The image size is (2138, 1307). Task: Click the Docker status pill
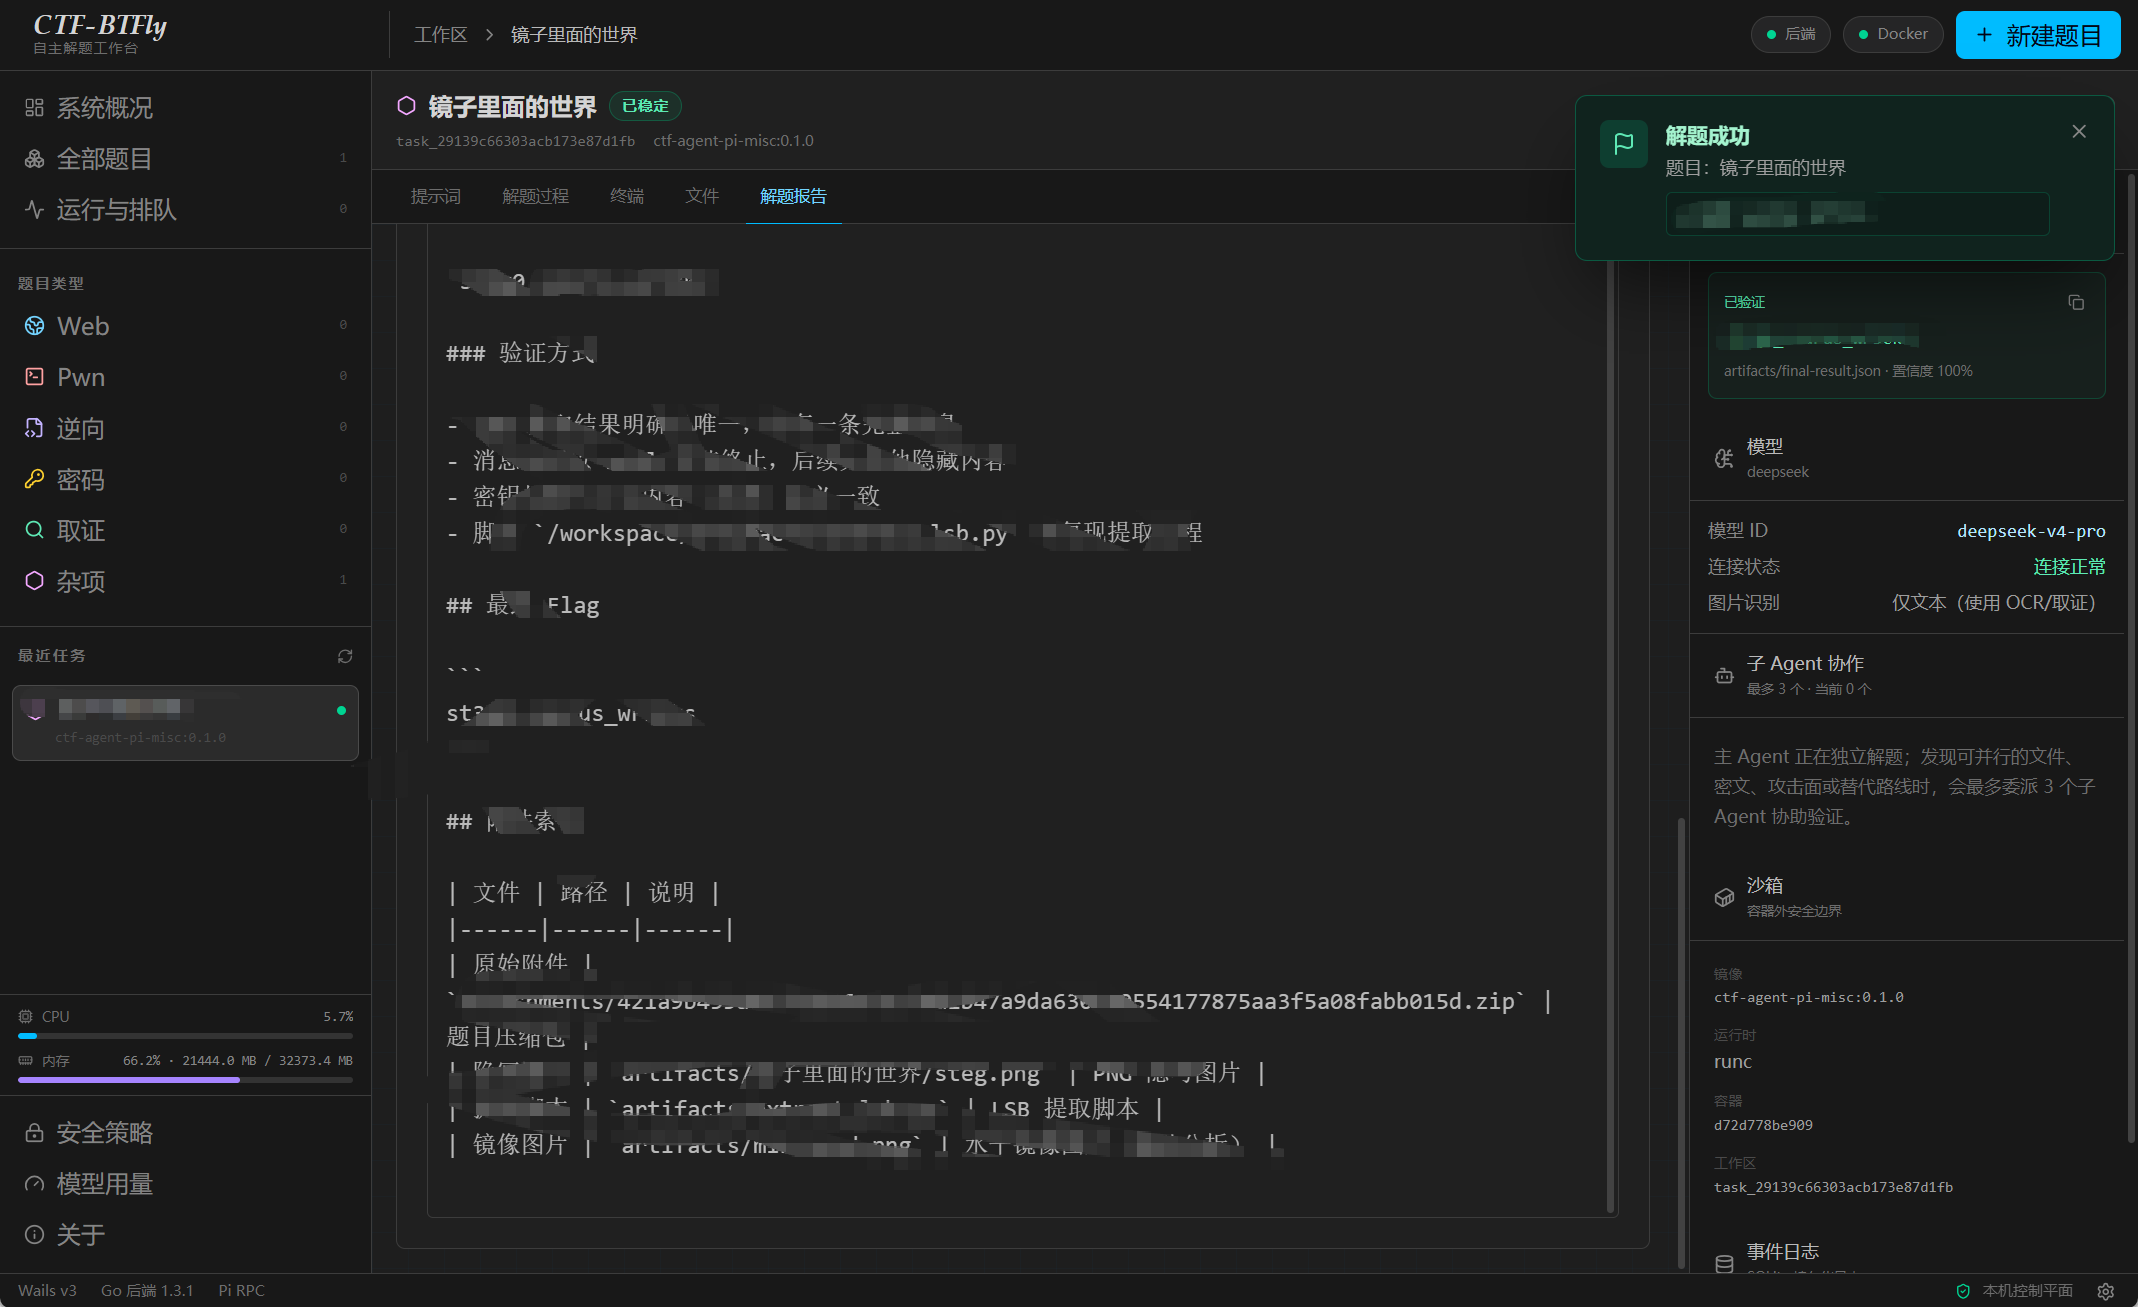click(1892, 34)
